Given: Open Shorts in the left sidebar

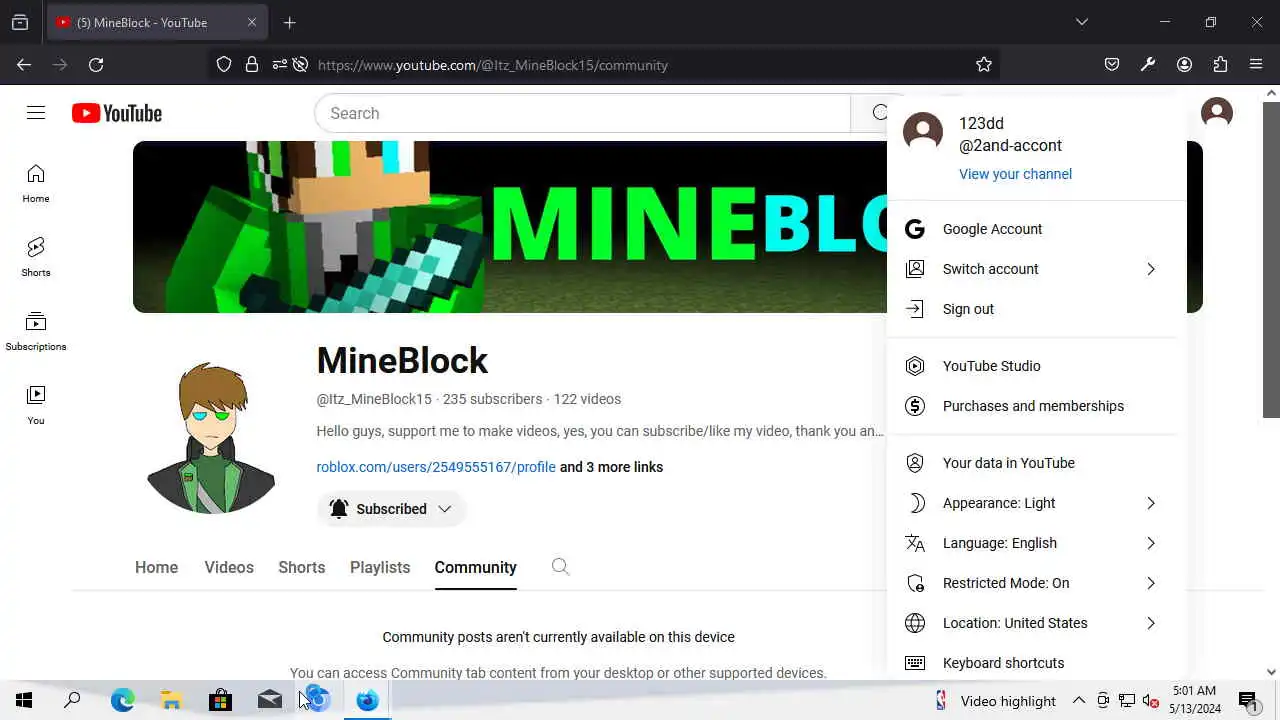Looking at the screenshot, I should (x=36, y=258).
